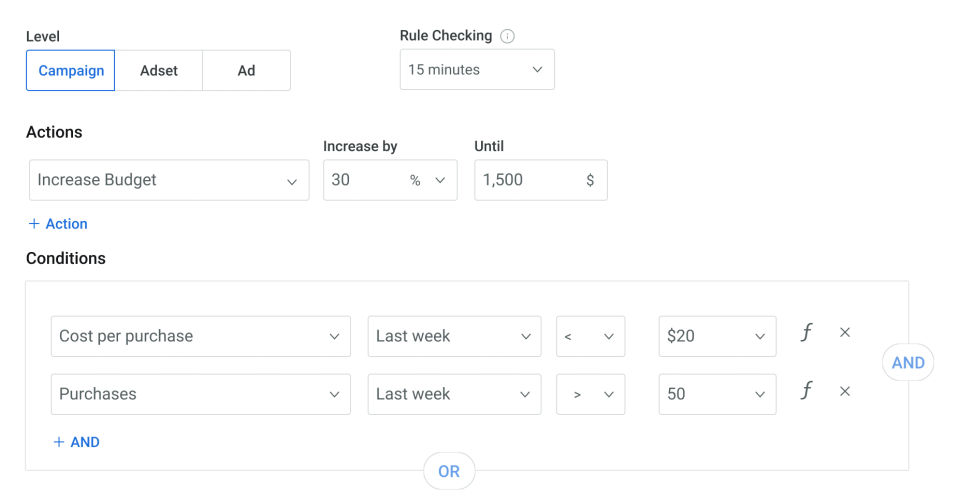The width and height of the screenshot is (960, 504).
Task: Add another AND condition
Action: [76, 442]
